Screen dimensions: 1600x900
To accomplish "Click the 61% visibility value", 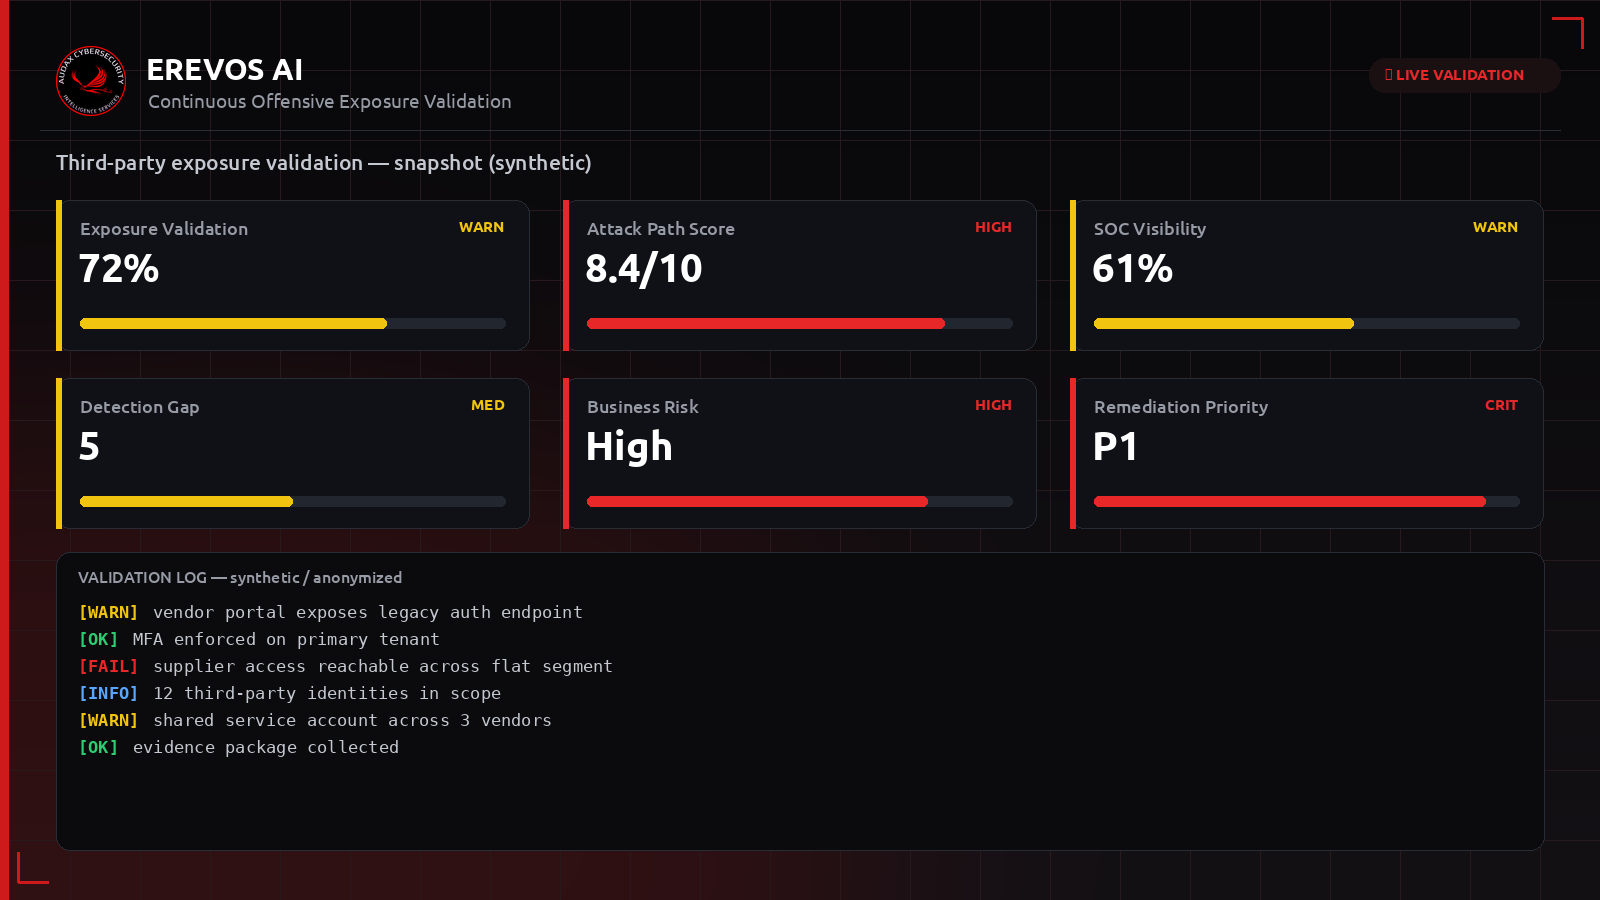I will (x=1132, y=269).
